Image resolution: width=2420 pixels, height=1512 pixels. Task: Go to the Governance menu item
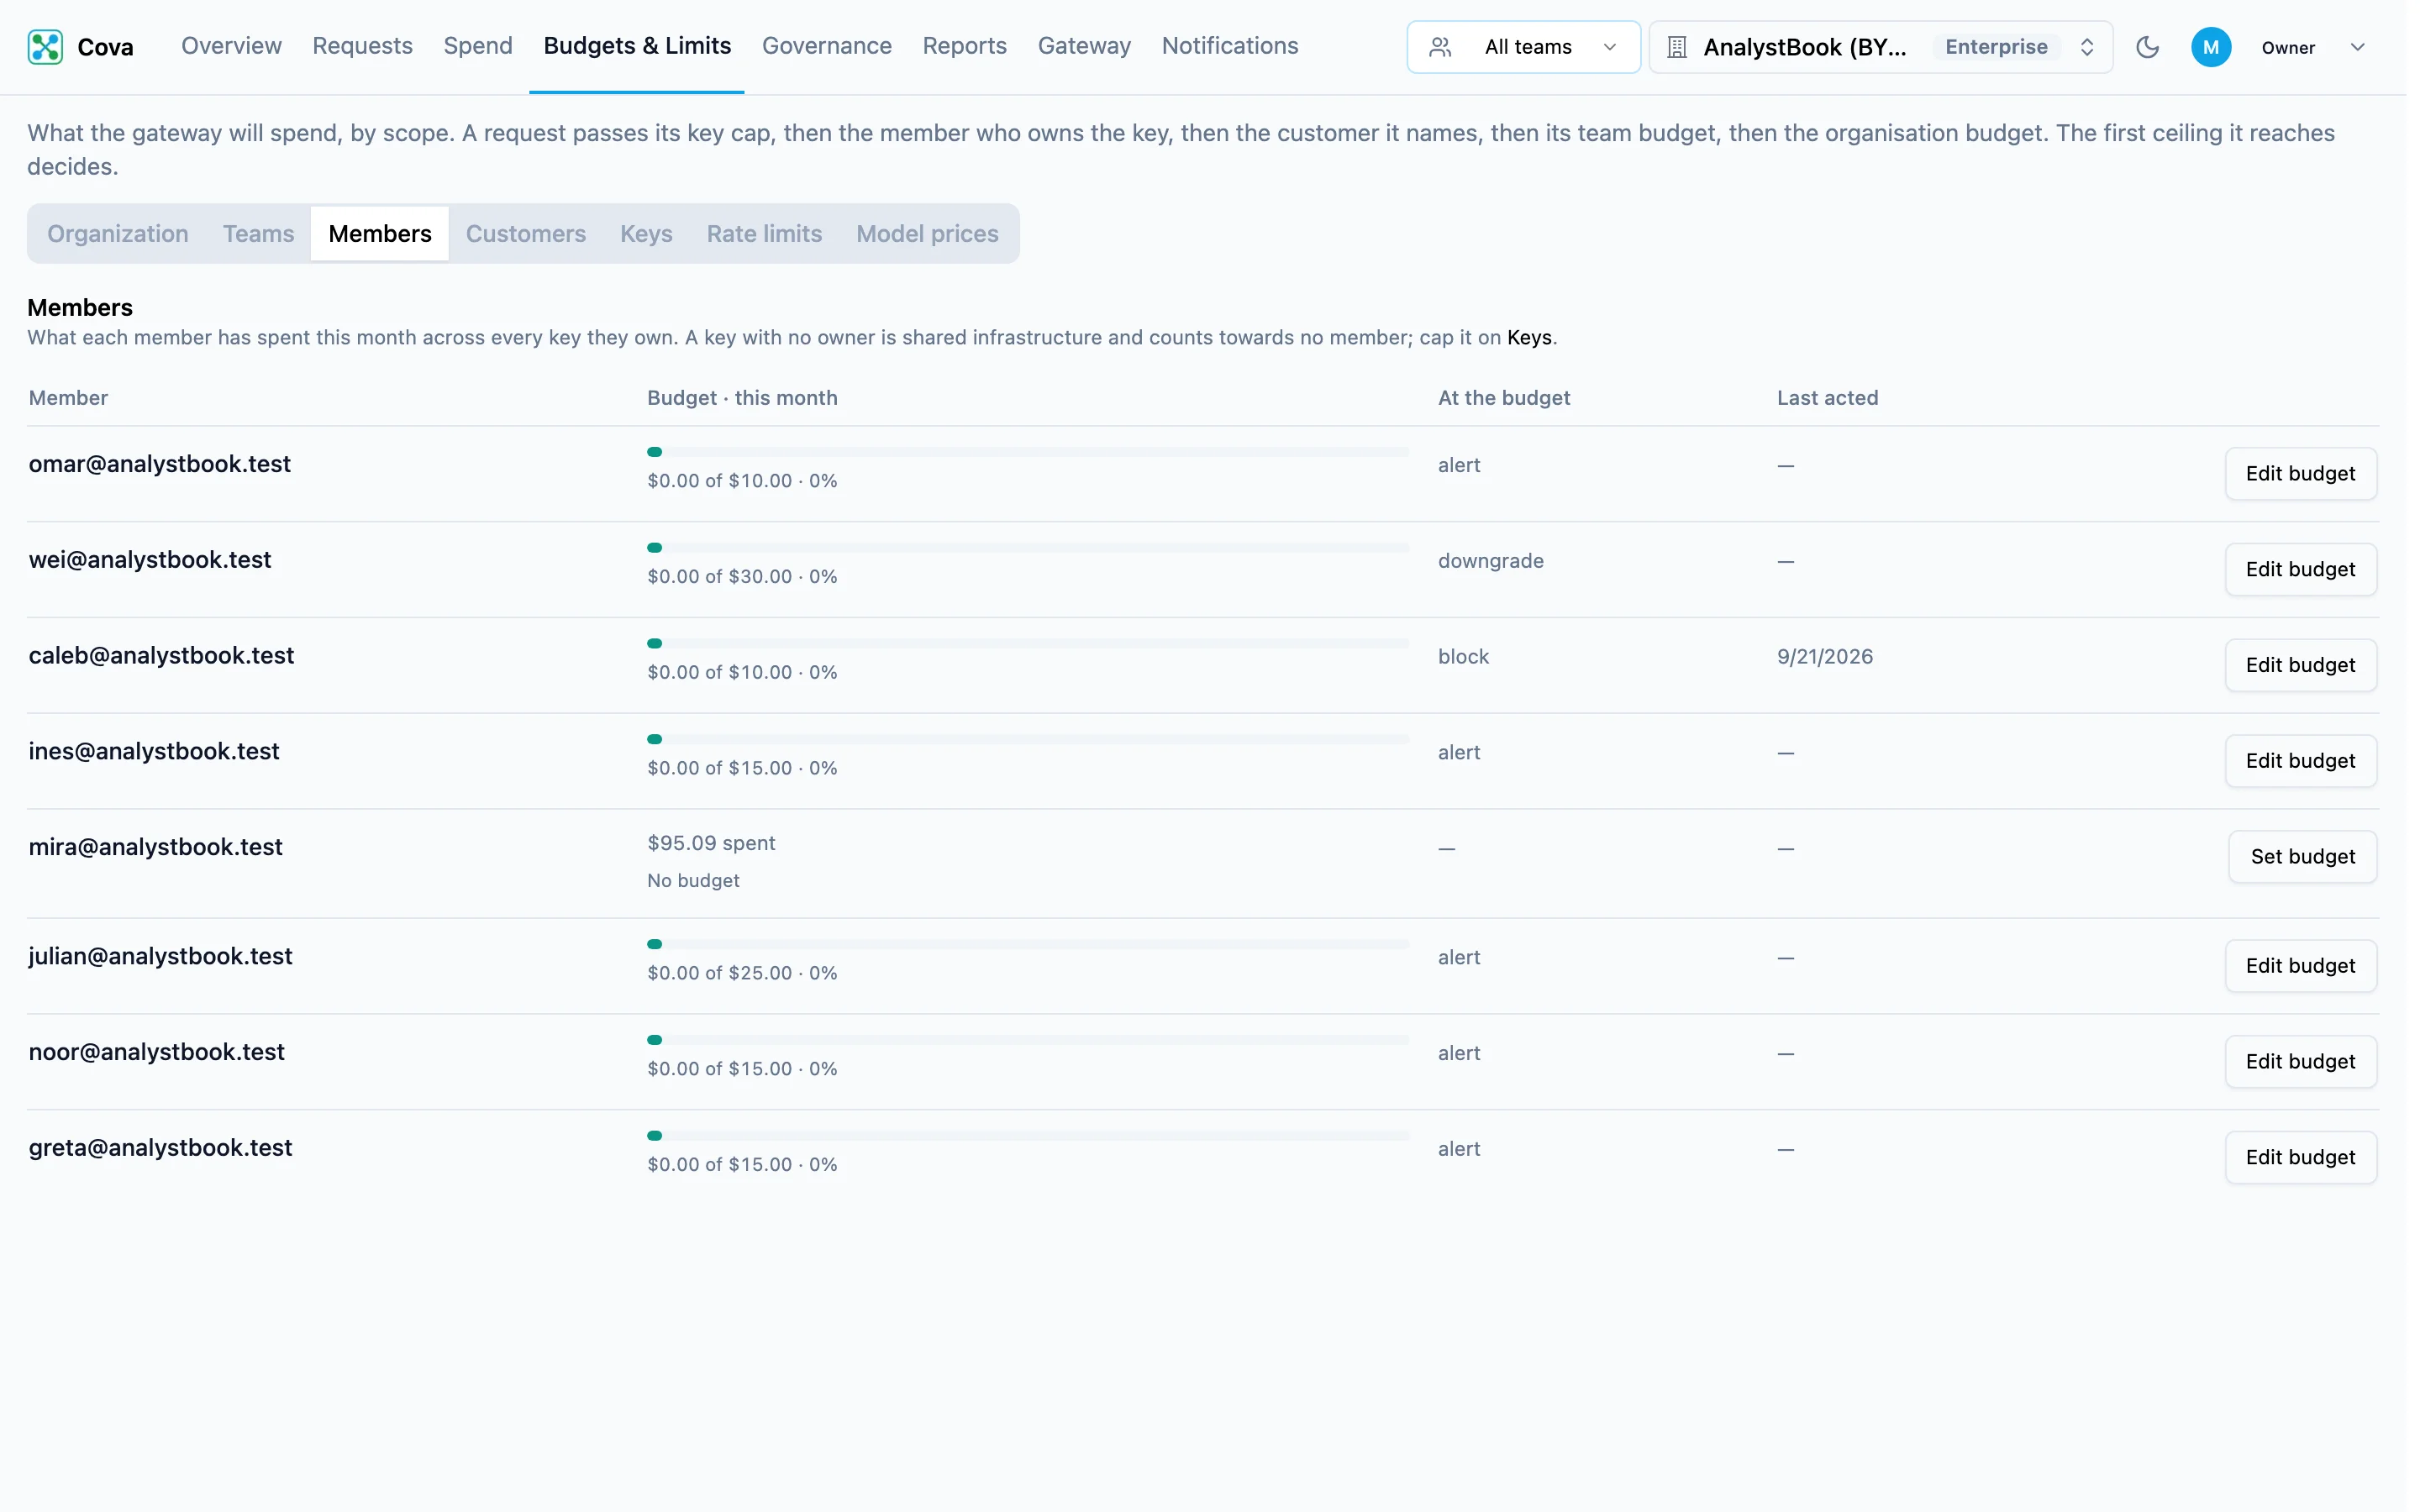click(826, 46)
